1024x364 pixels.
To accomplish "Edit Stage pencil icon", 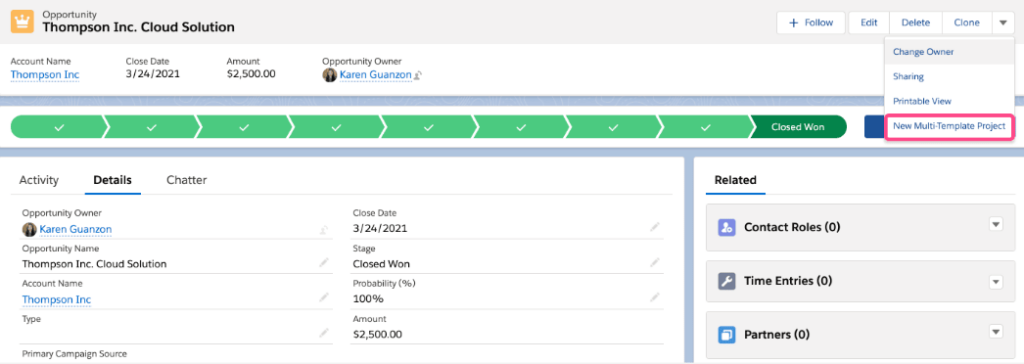I will point(654,263).
